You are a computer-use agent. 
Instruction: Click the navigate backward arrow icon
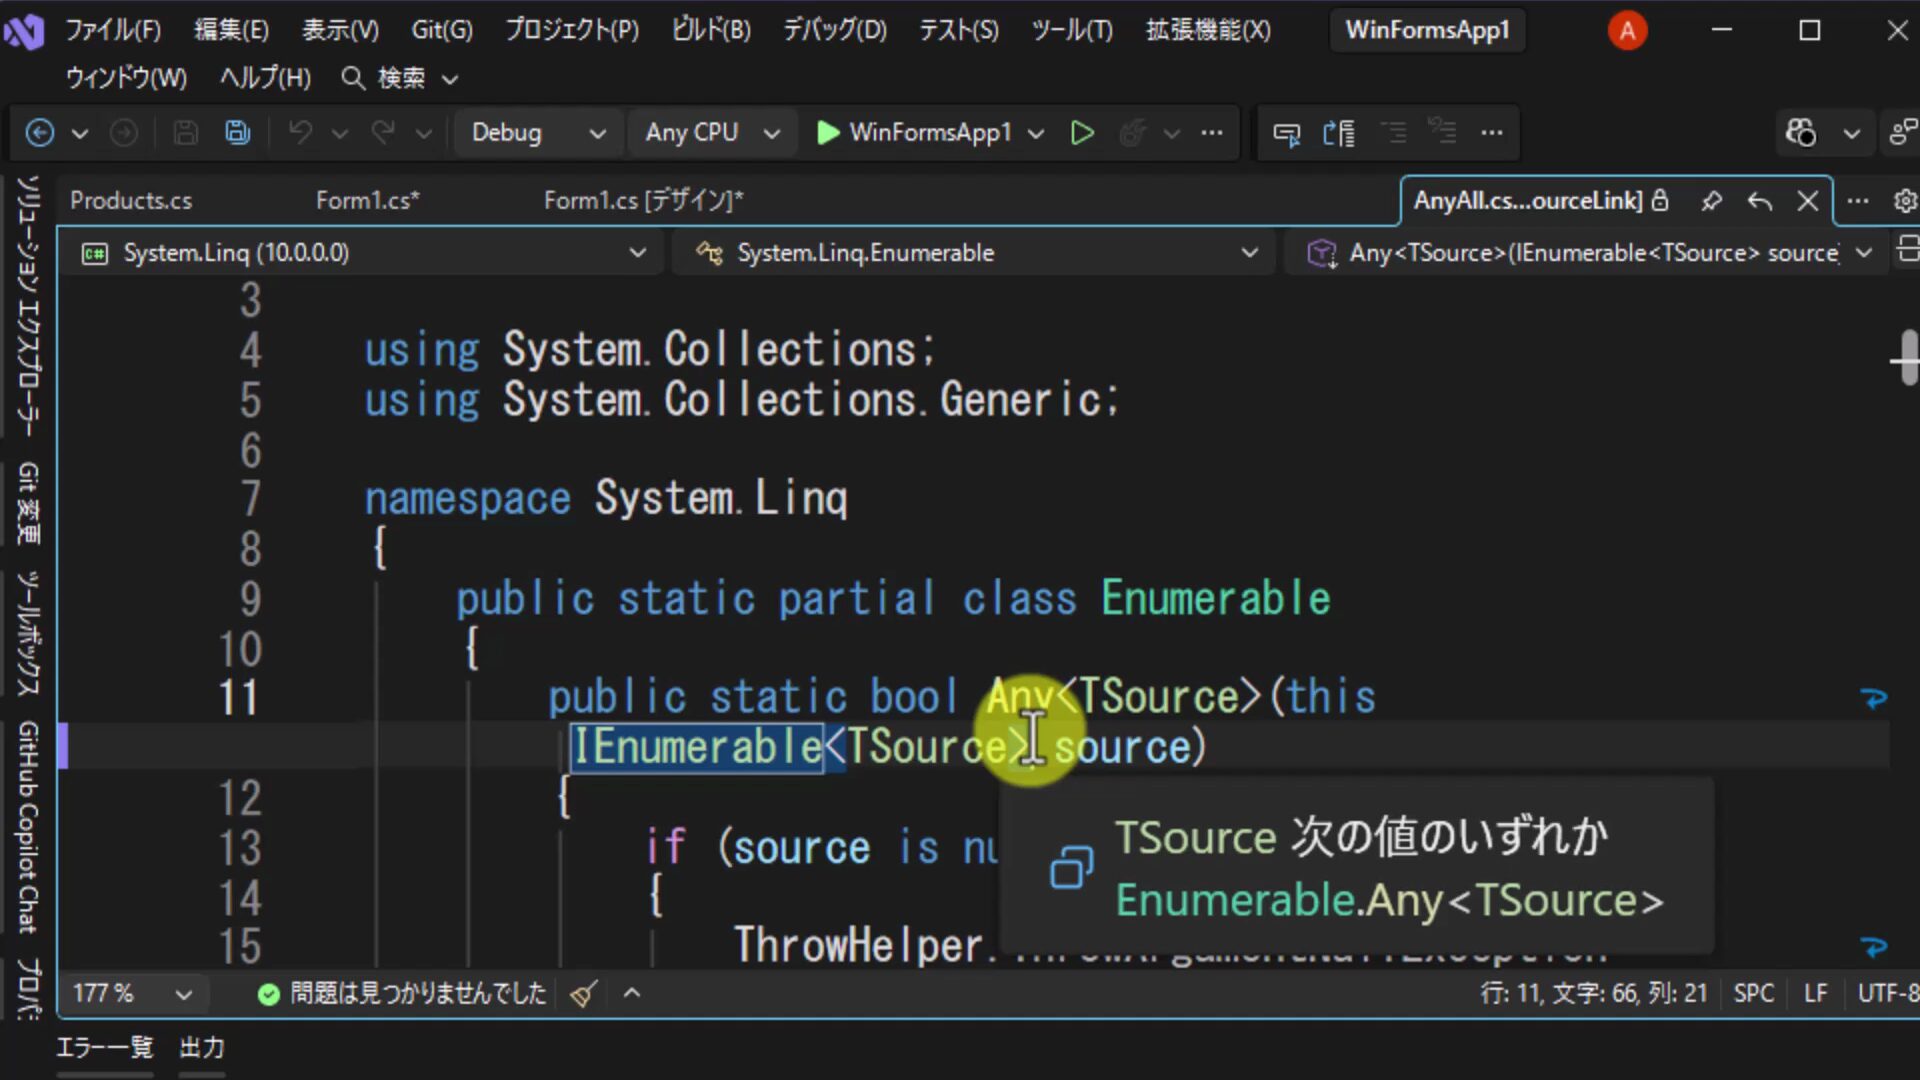tap(40, 132)
